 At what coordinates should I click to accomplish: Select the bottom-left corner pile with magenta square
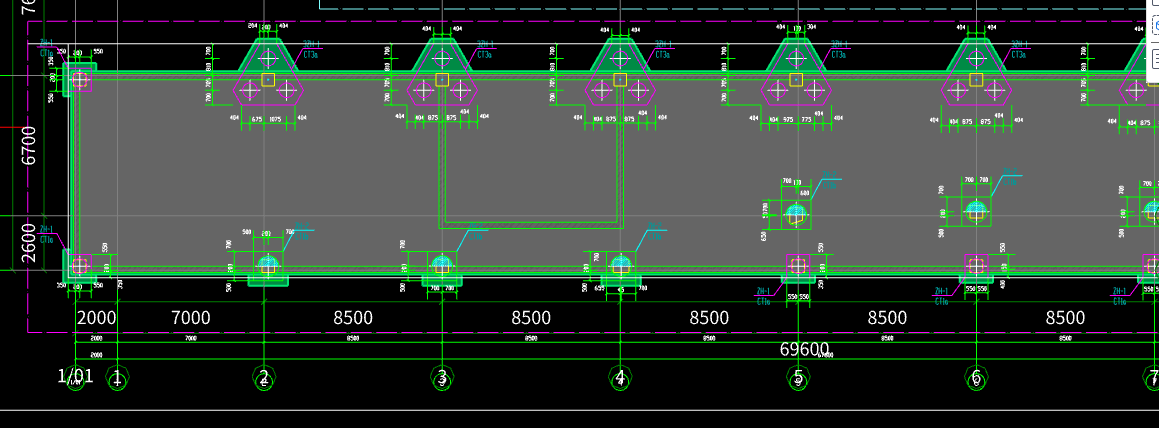[80, 265]
